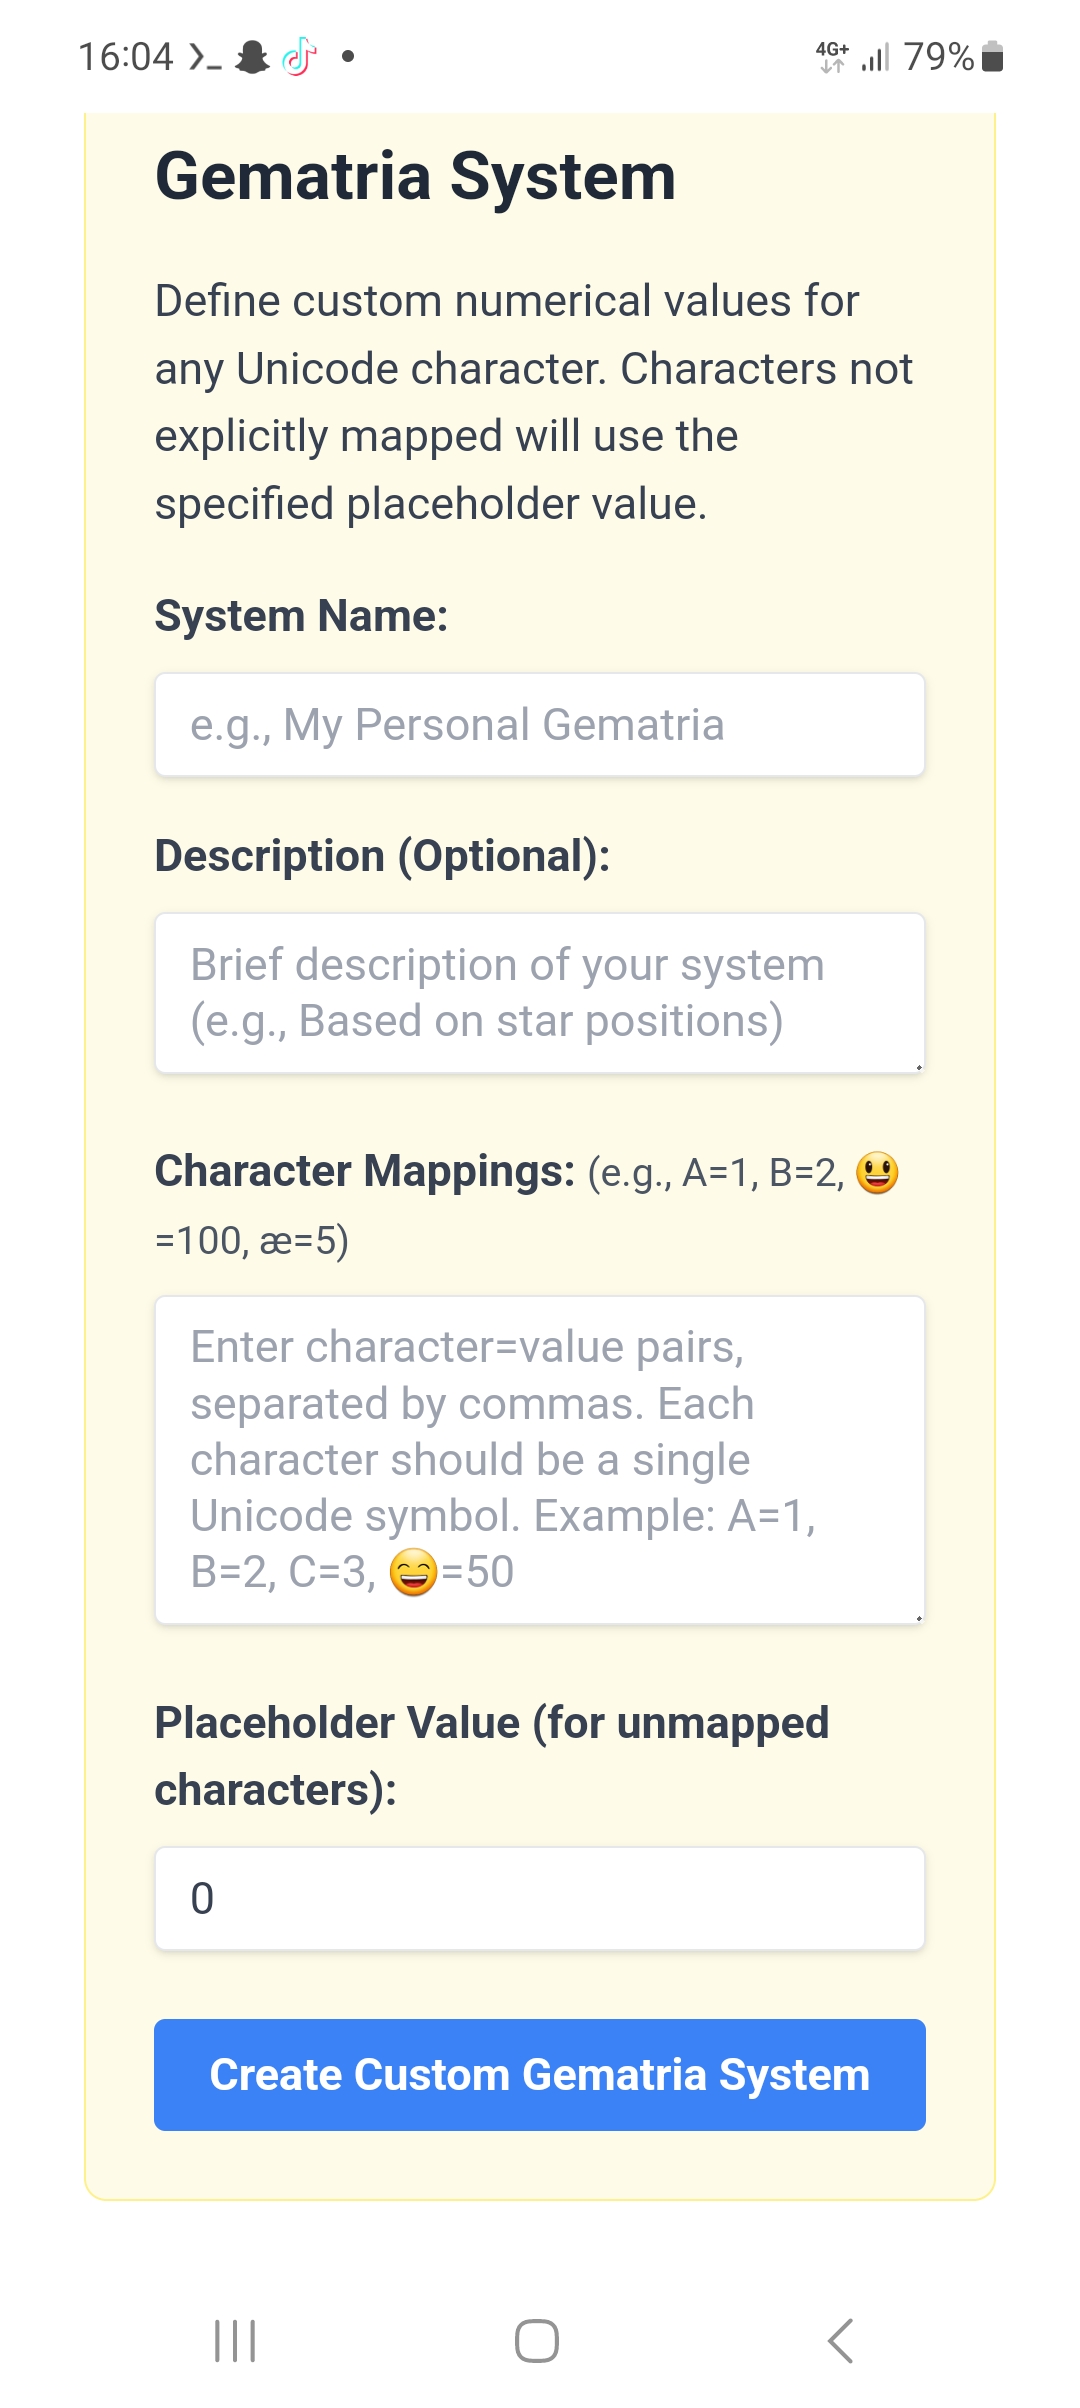Tap the terminal prompt status icon
This screenshot has height=2408, width=1080.
(205, 57)
